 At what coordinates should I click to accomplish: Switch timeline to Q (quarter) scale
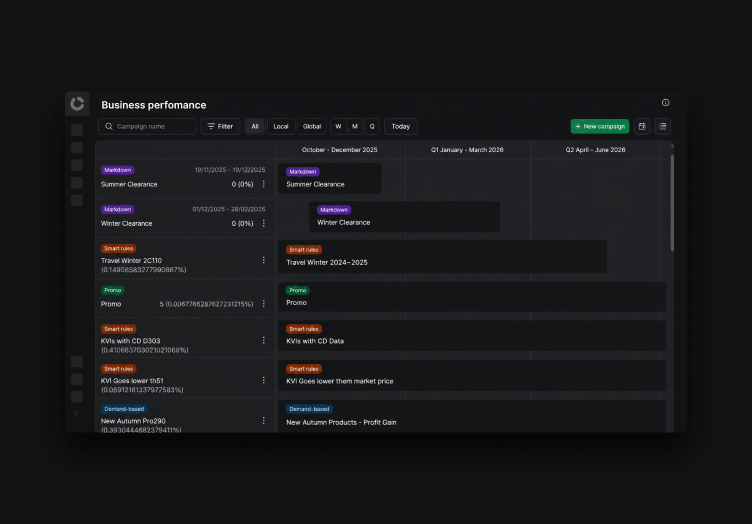[372, 127]
